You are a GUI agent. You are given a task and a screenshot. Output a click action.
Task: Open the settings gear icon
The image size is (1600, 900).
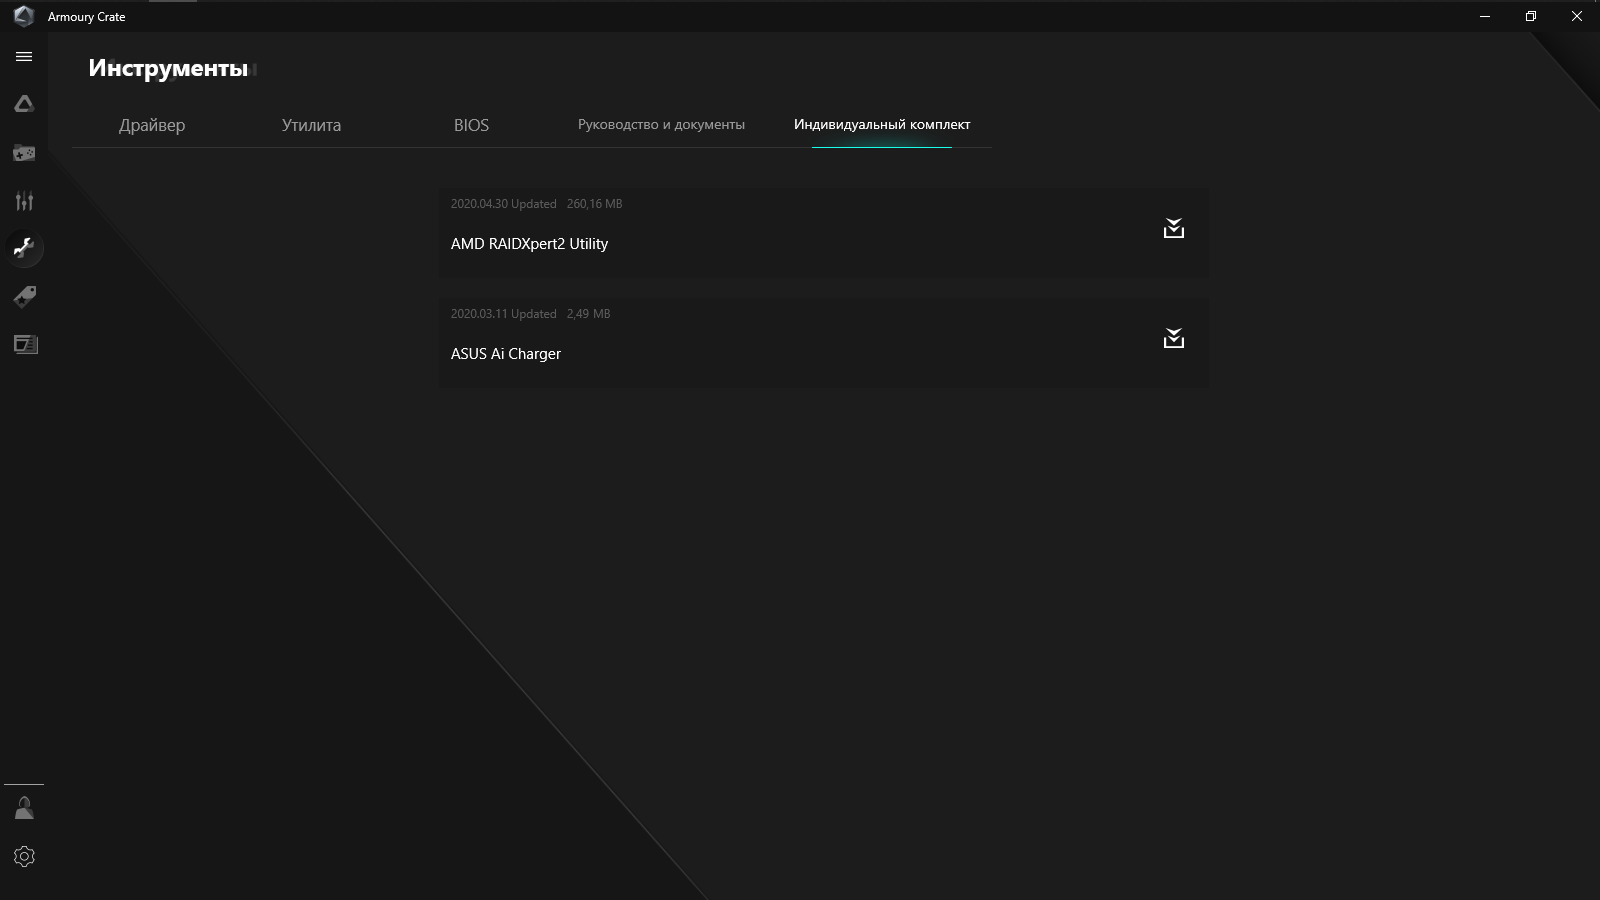tap(24, 857)
